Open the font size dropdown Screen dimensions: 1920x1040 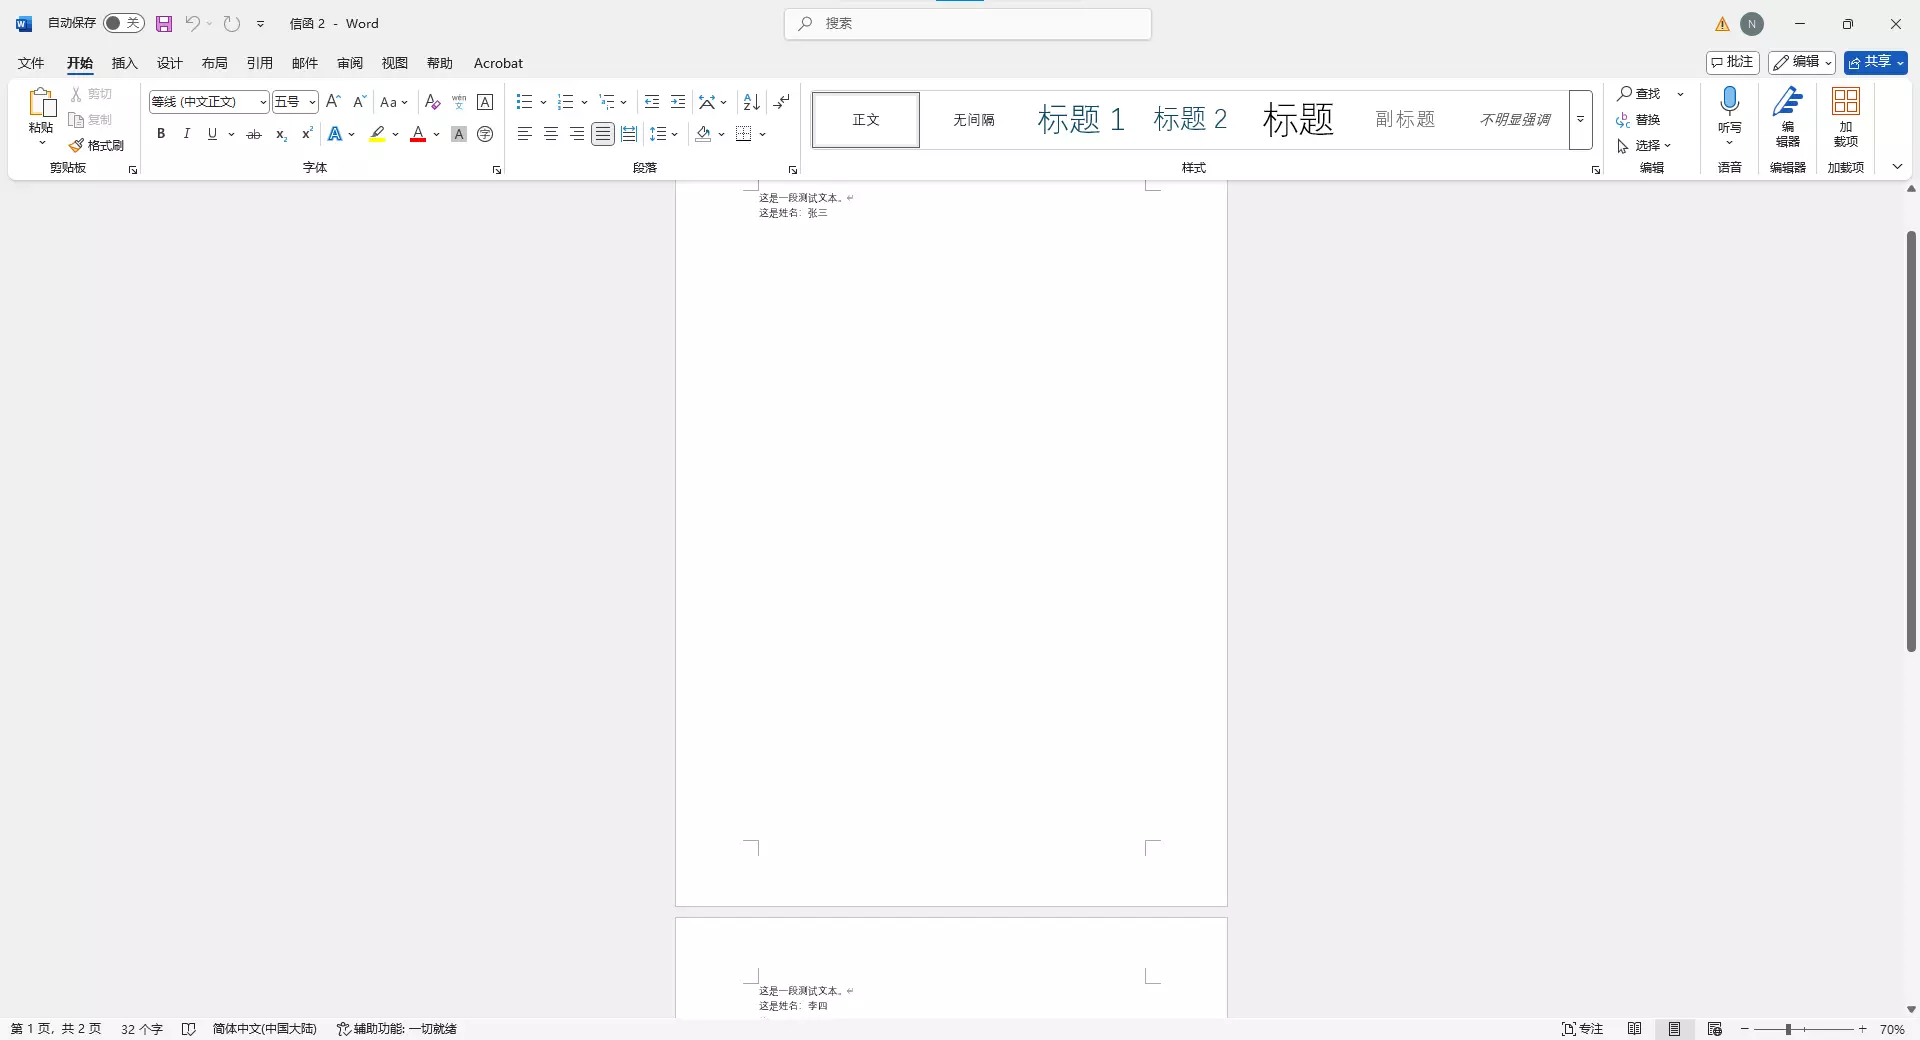pos(312,102)
